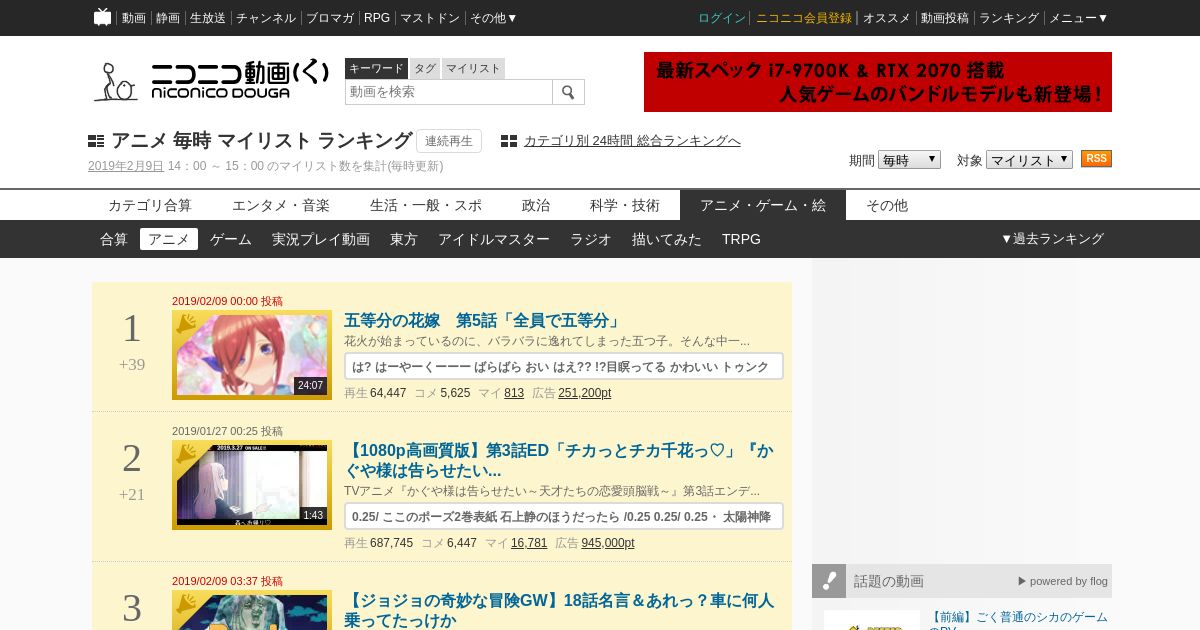Click the i7-9700K RTX 2070 ad banner

(x=878, y=82)
